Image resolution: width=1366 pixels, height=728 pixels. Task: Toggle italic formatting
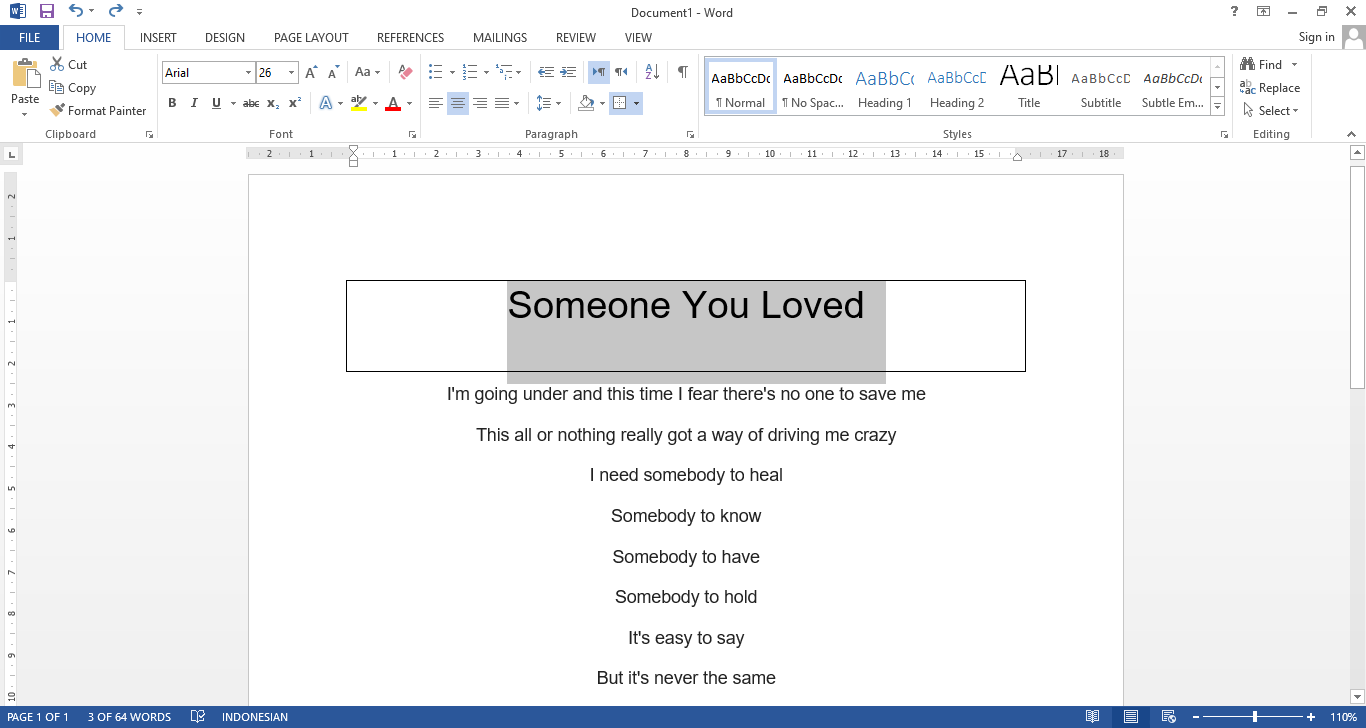[x=194, y=103]
